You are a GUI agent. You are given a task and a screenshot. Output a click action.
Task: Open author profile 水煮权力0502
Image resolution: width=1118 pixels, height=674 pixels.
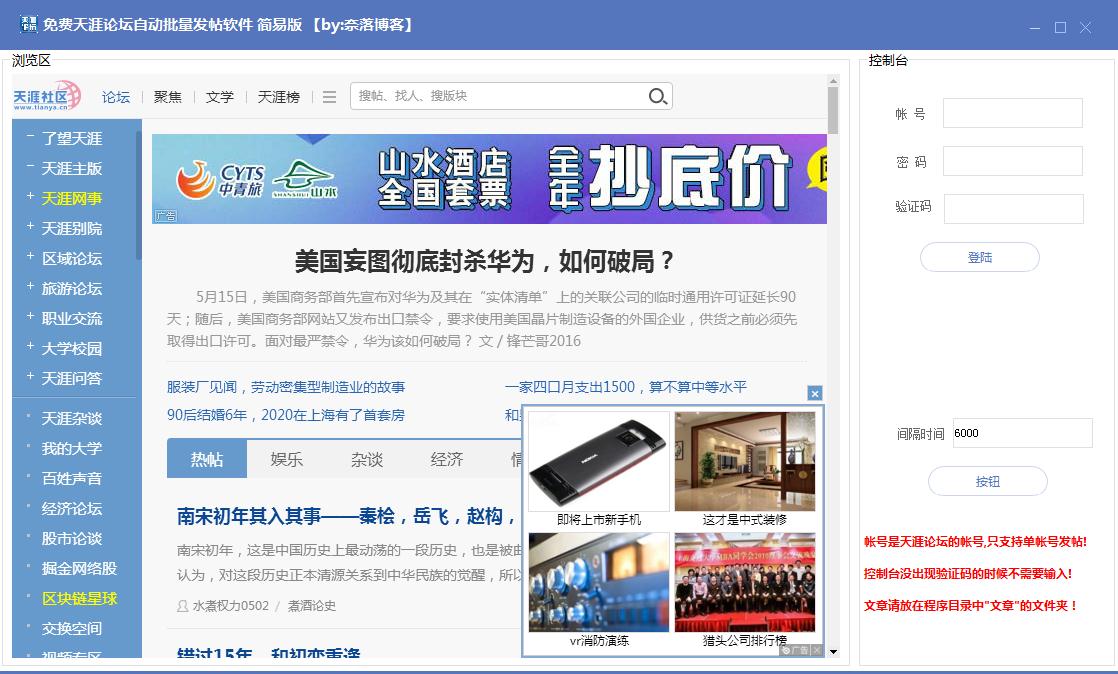click(x=230, y=606)
